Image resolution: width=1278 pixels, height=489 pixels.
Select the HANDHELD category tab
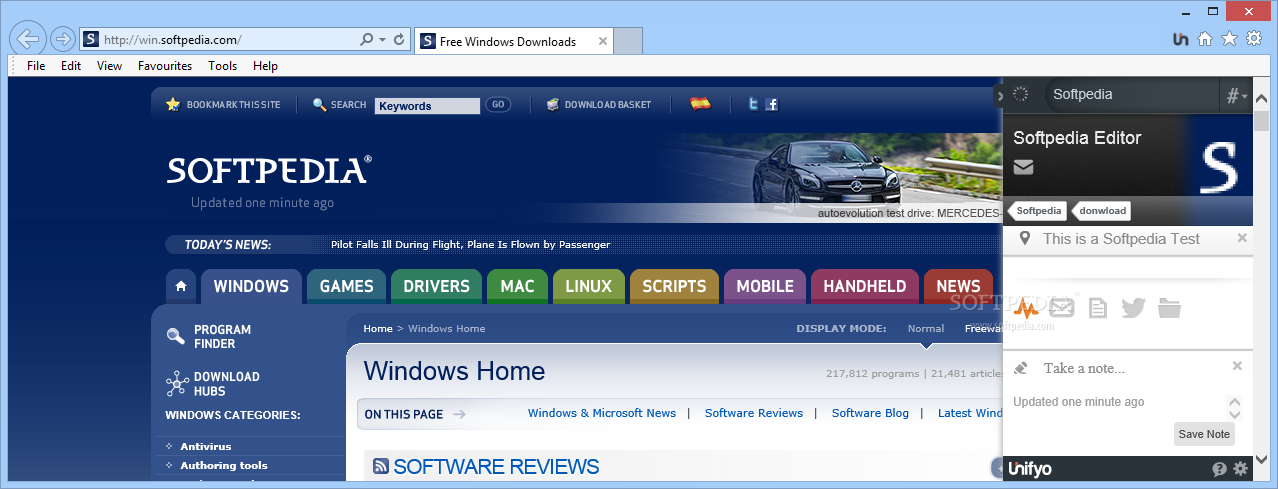pyautogui.click(x=864, y=286)
